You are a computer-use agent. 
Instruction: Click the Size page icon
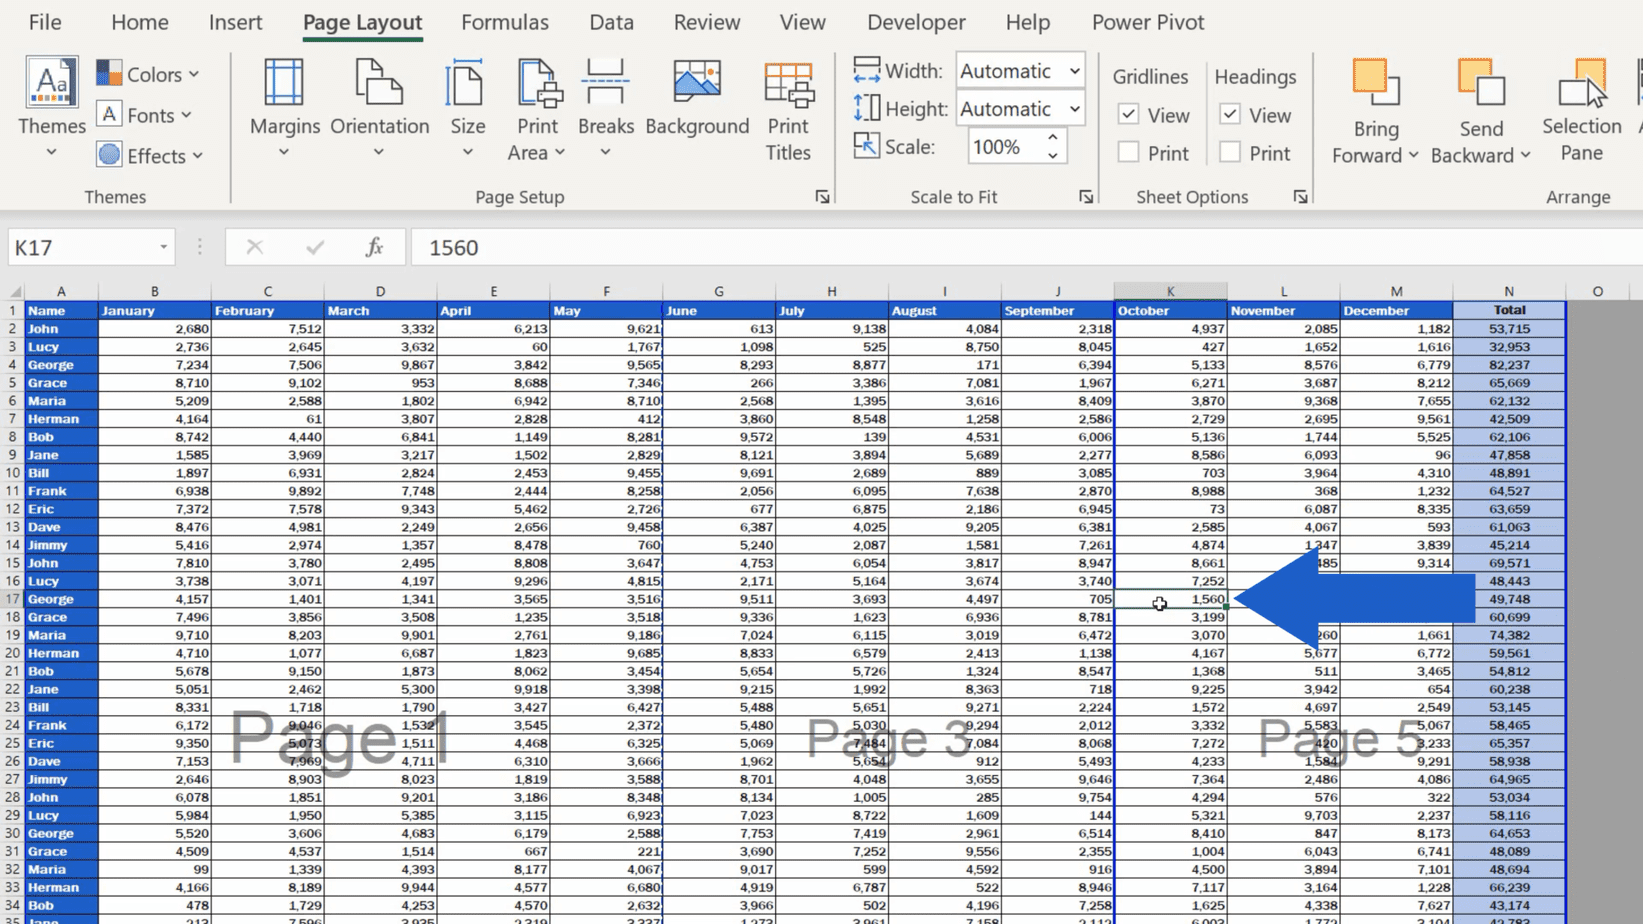pyautogui.click(x=466, y=85)
